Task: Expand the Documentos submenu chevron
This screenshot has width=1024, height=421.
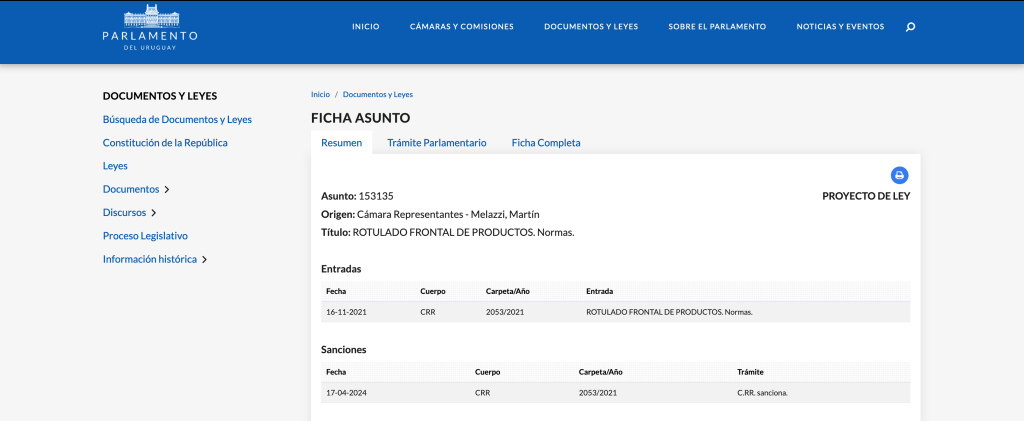Action: (x=167, y=189)
